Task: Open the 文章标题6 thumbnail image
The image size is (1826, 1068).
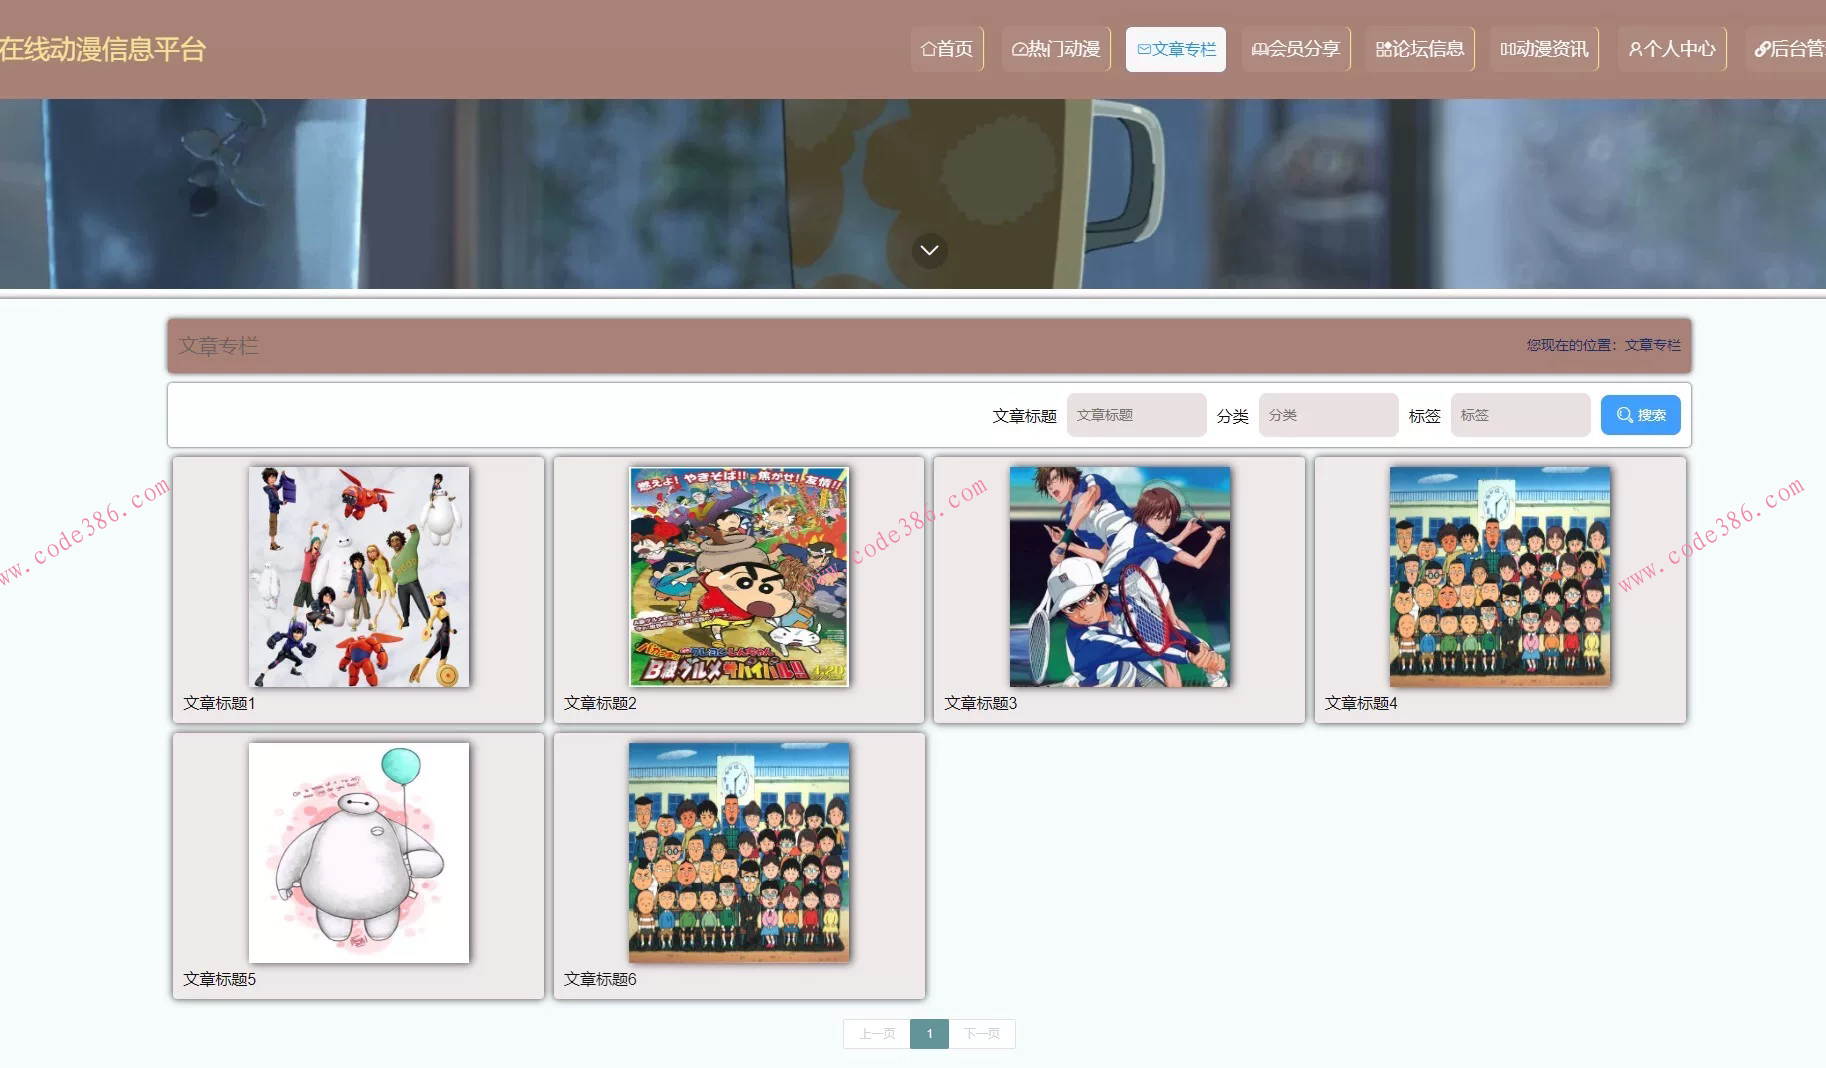Action: 739,853
